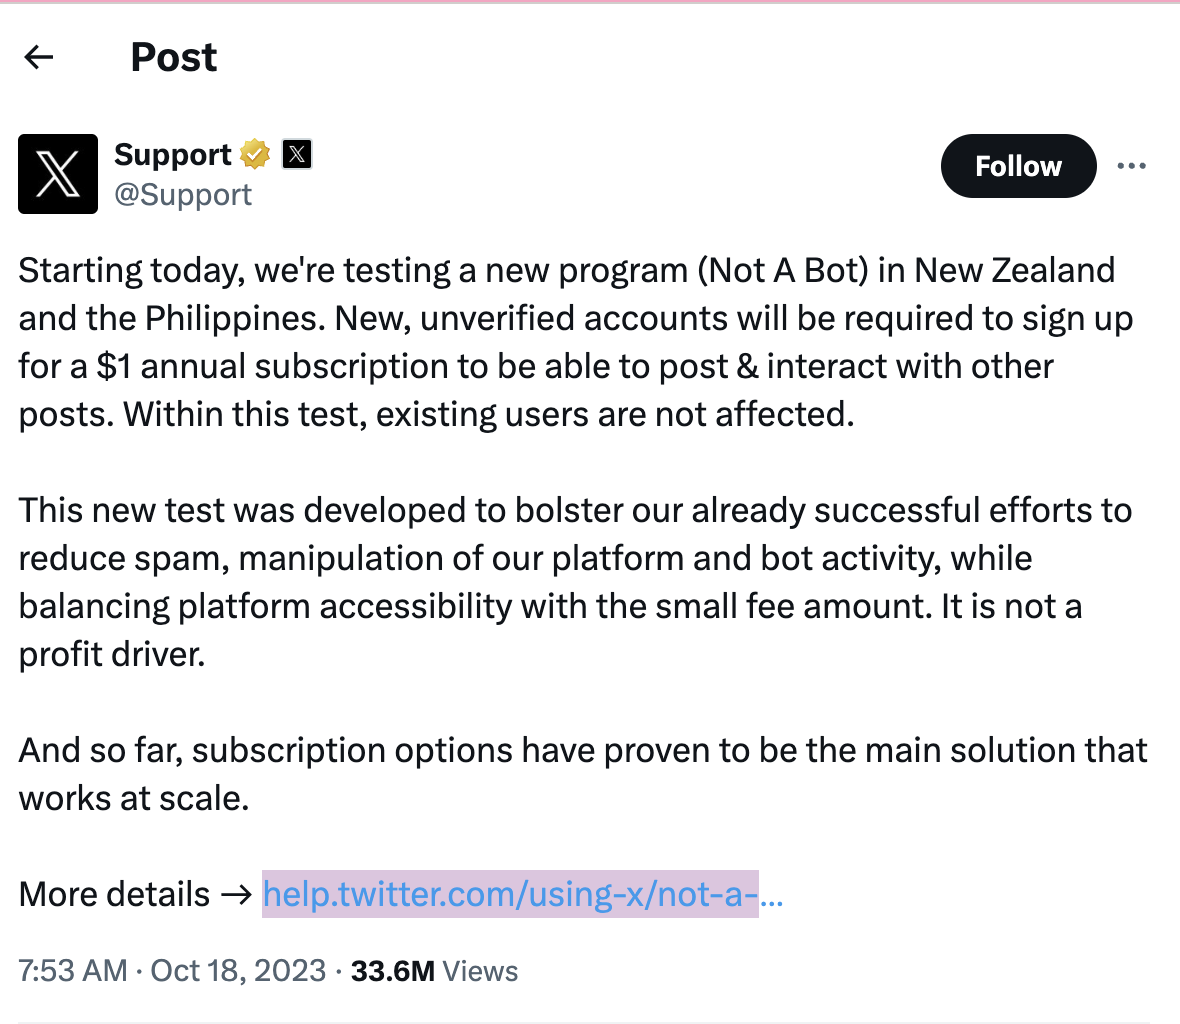Click the Views label beside 33.6M
The width and height of the screenshot is (1180, 1024).
click(480, 971)
